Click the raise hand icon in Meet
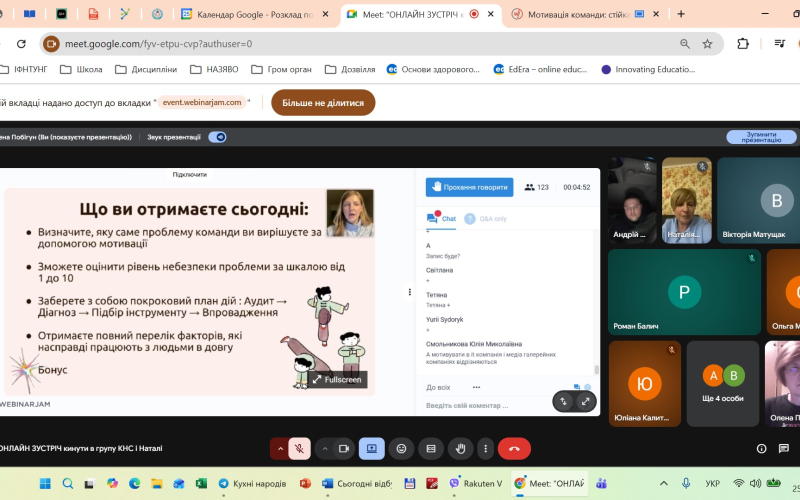The height and width of the screenshot is (500, 800). (x=460, y=449)
